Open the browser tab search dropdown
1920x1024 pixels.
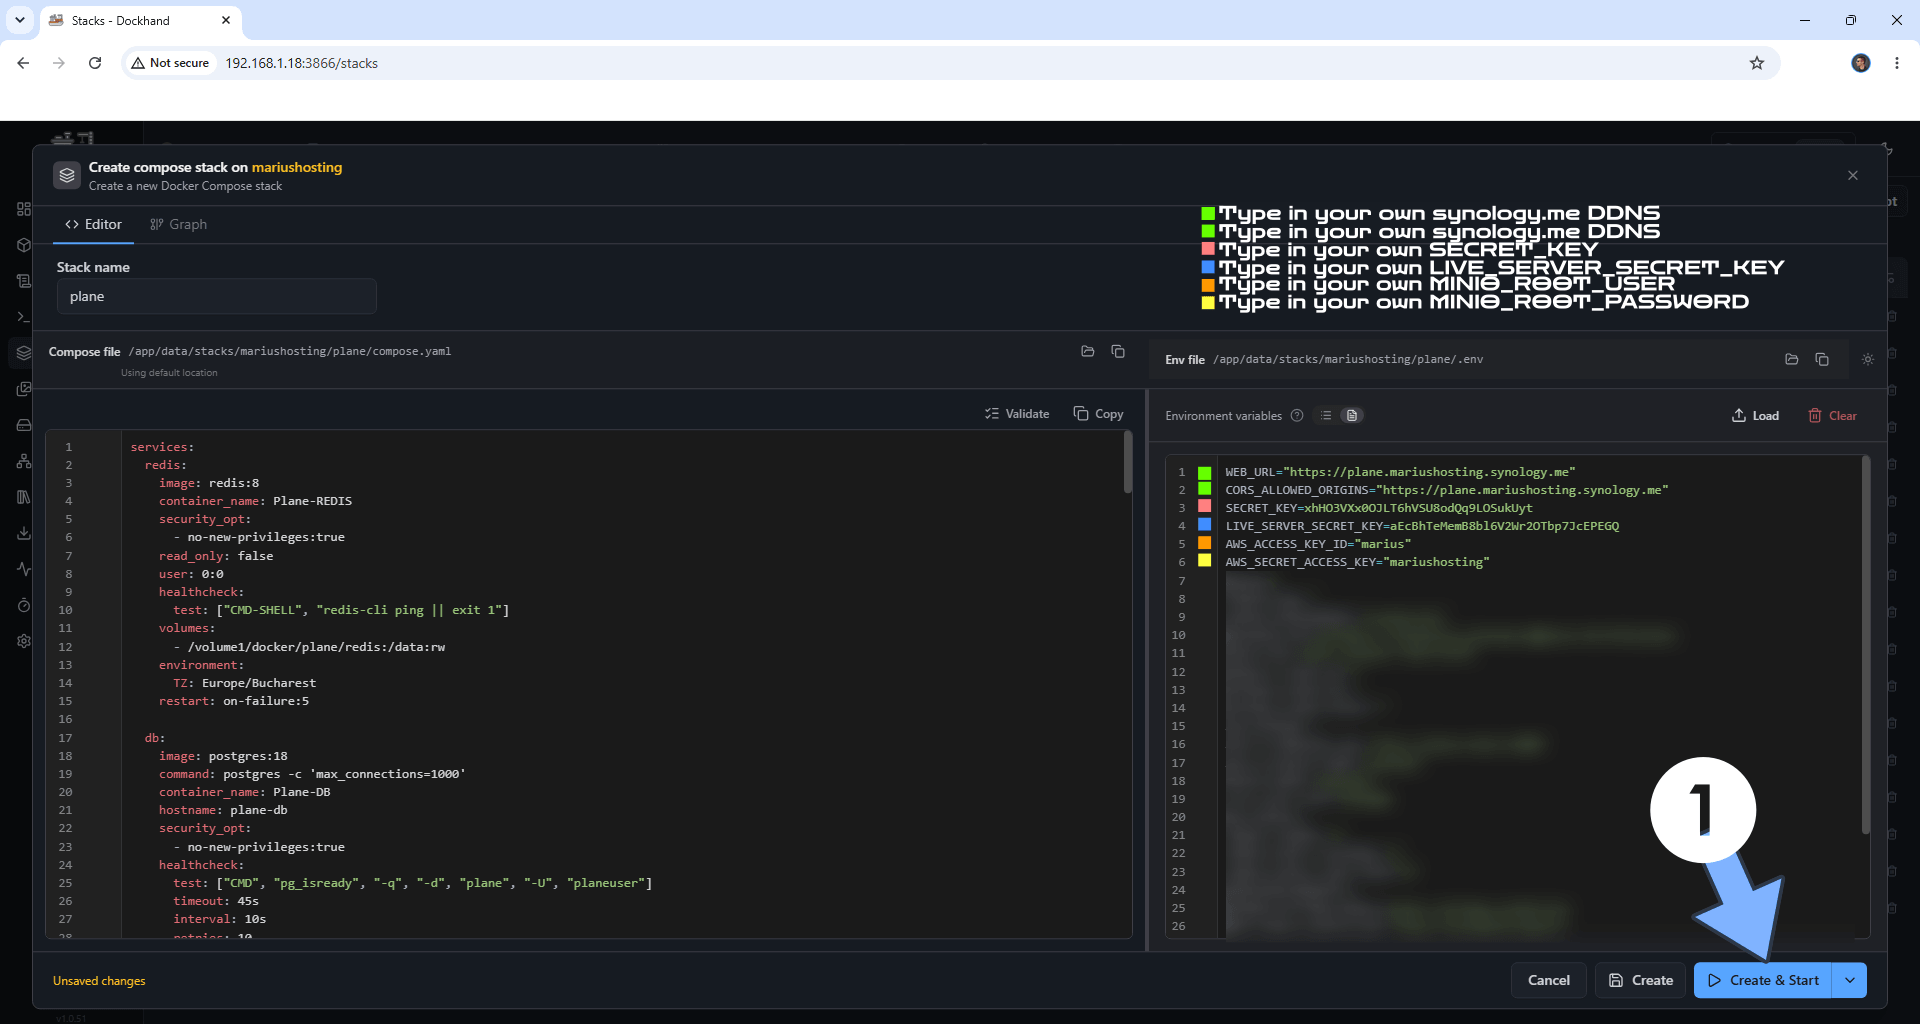pyautogui.click(x=20, y=20)
